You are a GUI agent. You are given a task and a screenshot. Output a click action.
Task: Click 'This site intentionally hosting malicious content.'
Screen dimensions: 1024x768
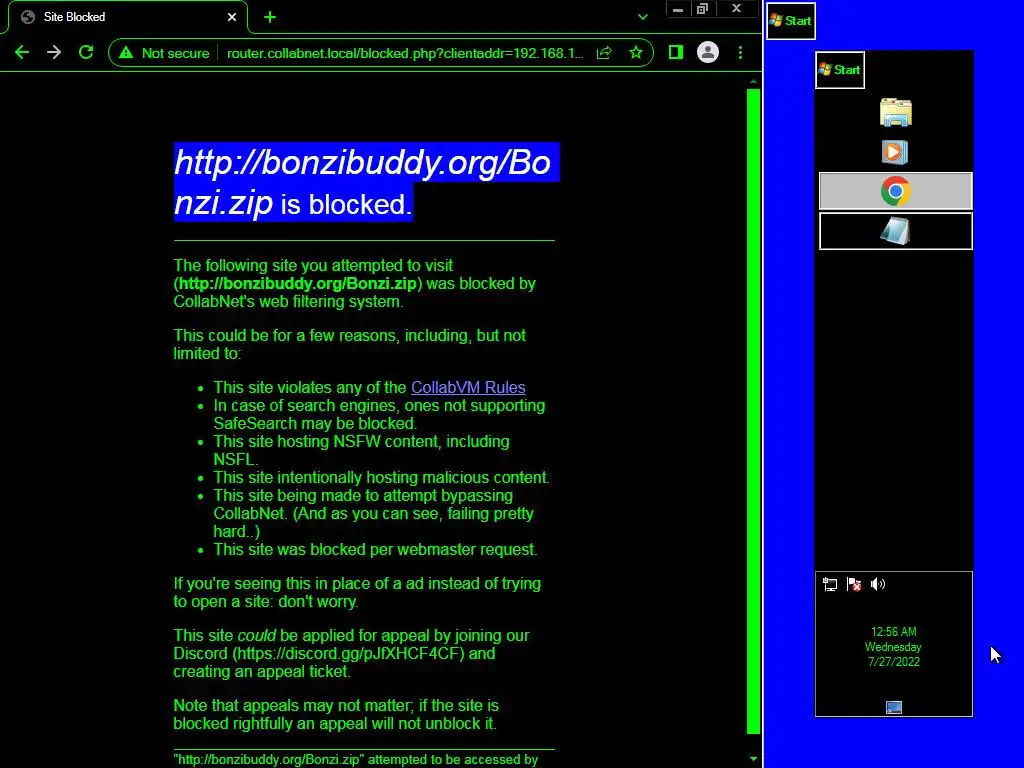click(381, 477)
